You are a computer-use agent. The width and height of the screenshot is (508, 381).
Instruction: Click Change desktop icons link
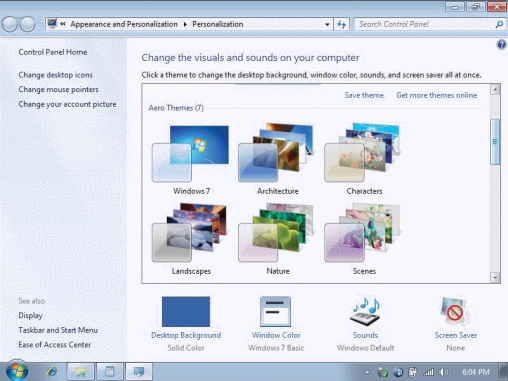pyautogui.click(x=56, y=75)
